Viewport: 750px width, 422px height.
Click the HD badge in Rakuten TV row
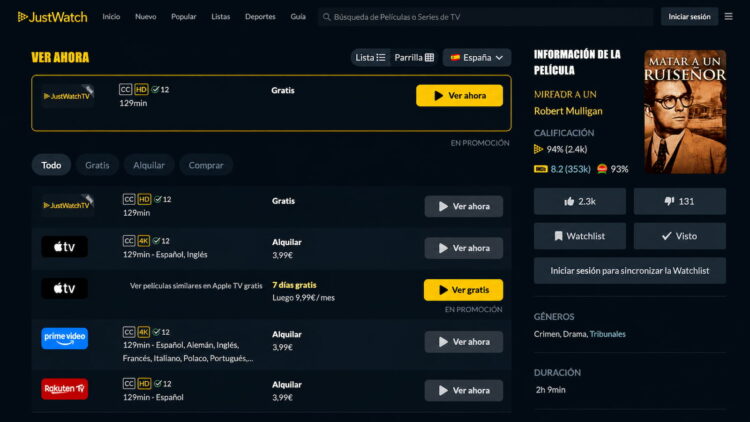(x=144, y=383)
